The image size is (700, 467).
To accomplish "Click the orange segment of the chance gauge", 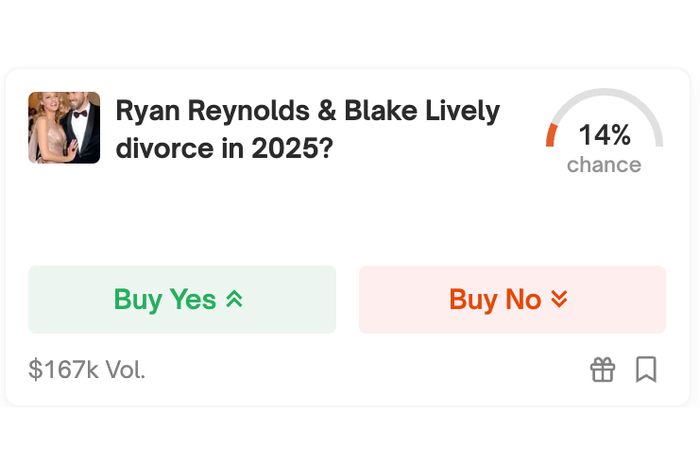I will pos(552,135).
